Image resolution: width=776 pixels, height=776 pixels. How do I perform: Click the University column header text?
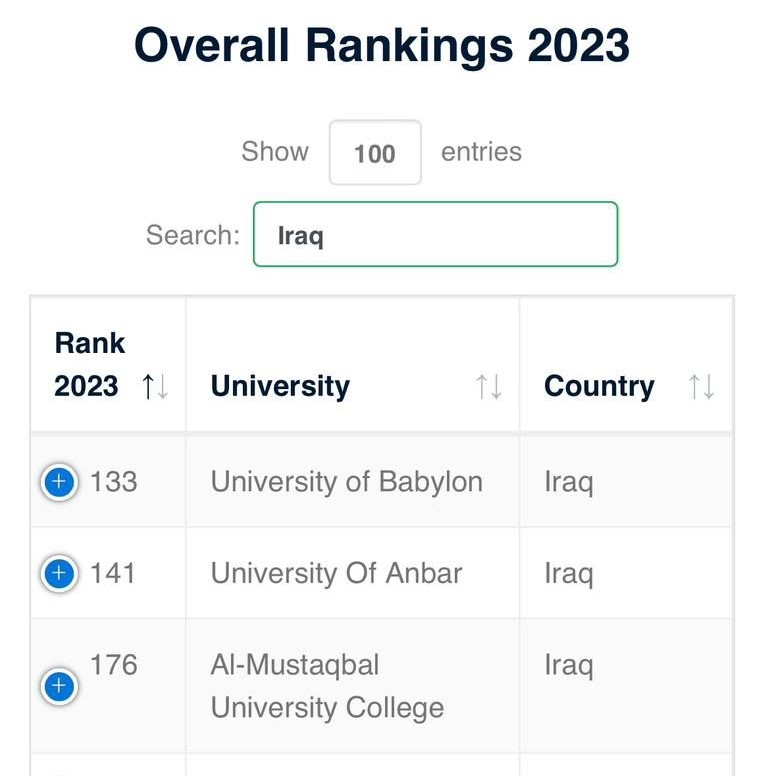[280, 387]
